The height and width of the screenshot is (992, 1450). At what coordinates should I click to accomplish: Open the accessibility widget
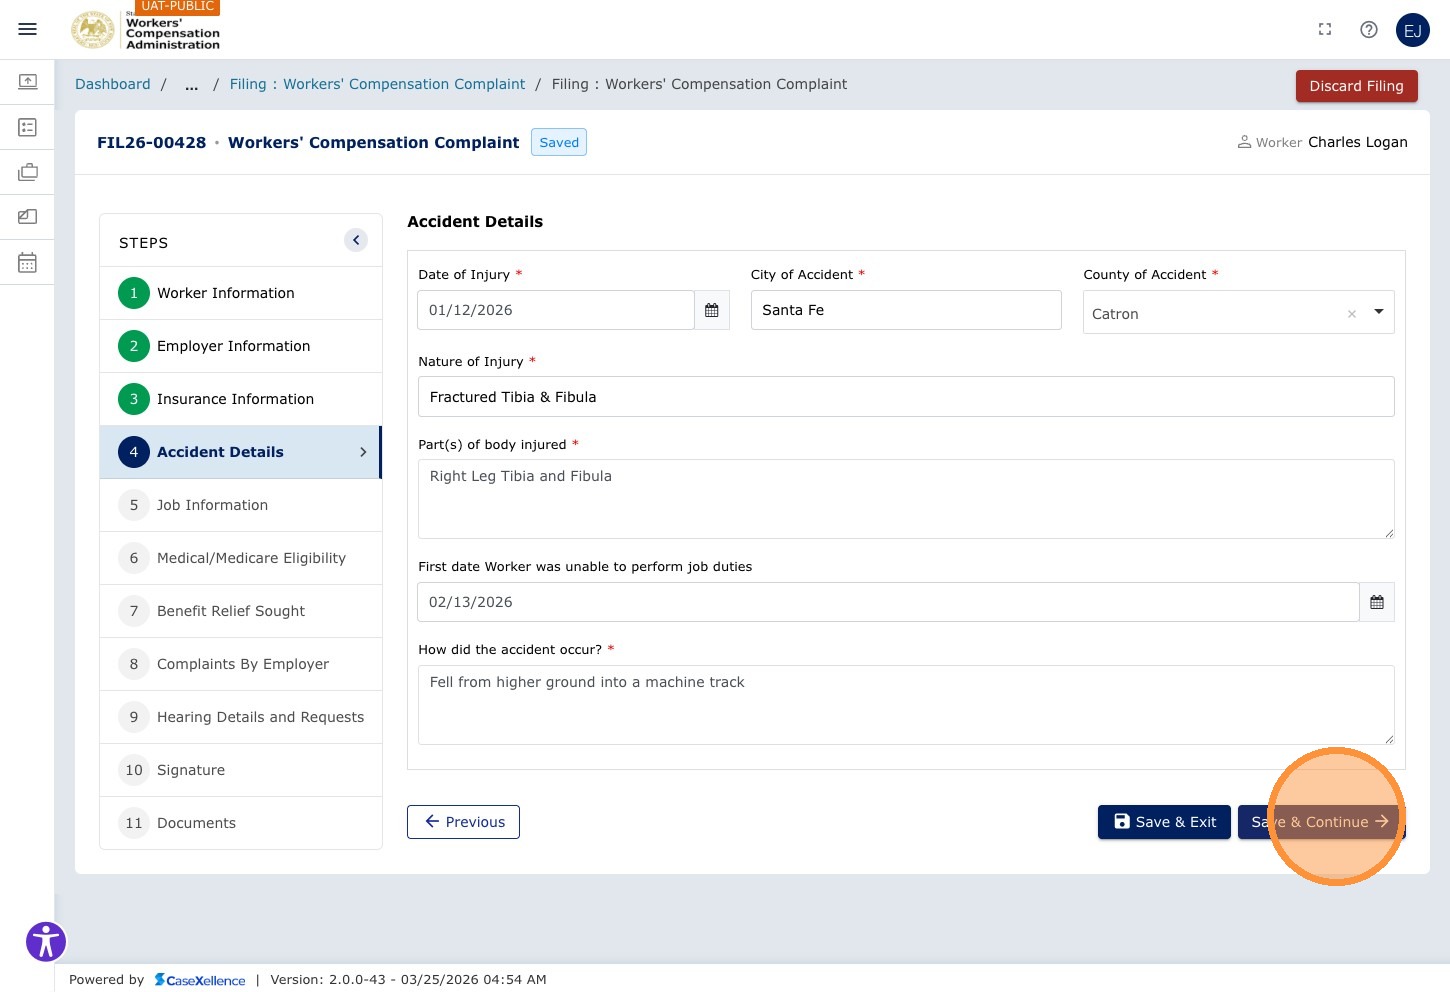(46, 941)
